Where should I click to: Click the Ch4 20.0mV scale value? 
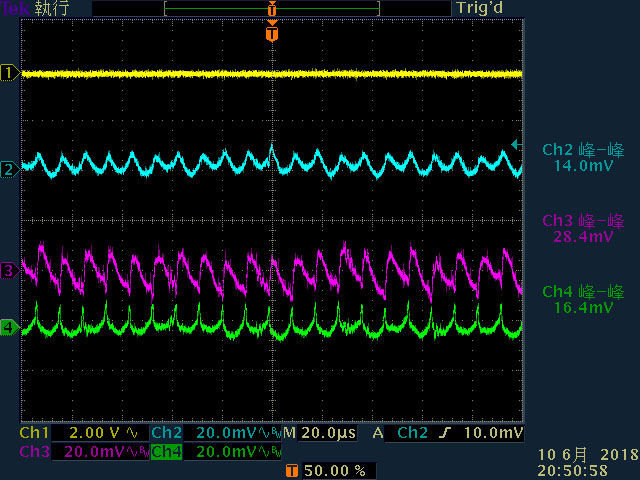(226, 452)
